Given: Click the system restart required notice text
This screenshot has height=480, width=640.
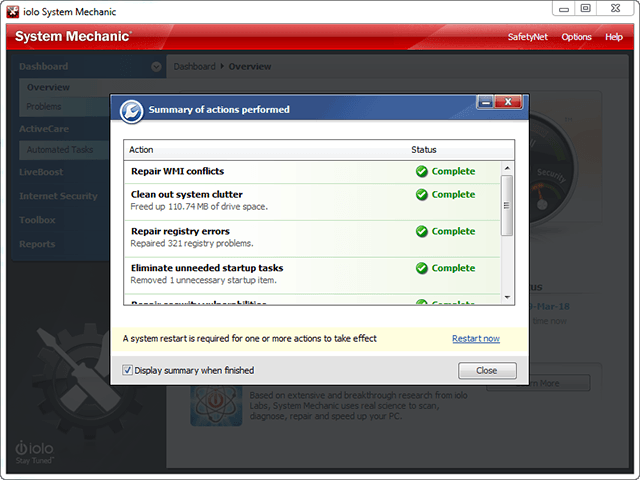Looking at the screenshot, I should 250,339.
